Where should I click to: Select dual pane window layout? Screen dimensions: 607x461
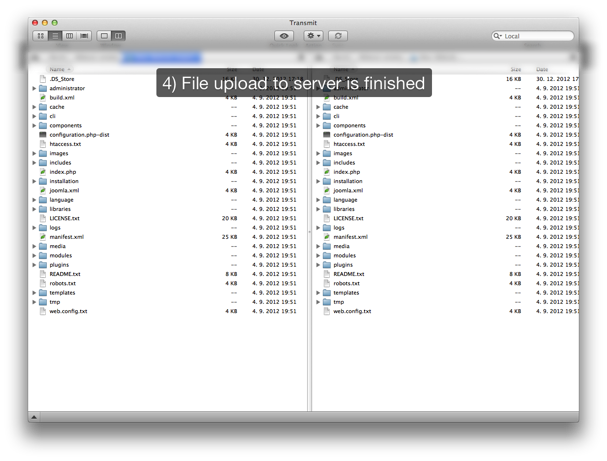(x=118, y=36)
